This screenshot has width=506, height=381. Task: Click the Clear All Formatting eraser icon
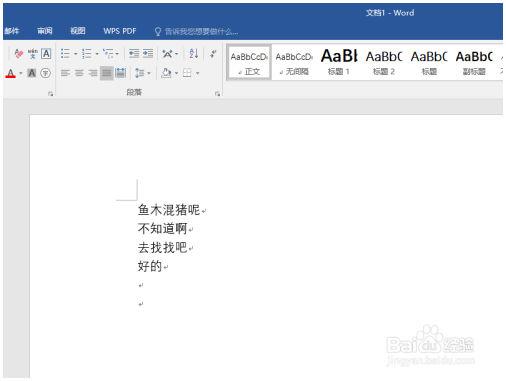point(18,53)
